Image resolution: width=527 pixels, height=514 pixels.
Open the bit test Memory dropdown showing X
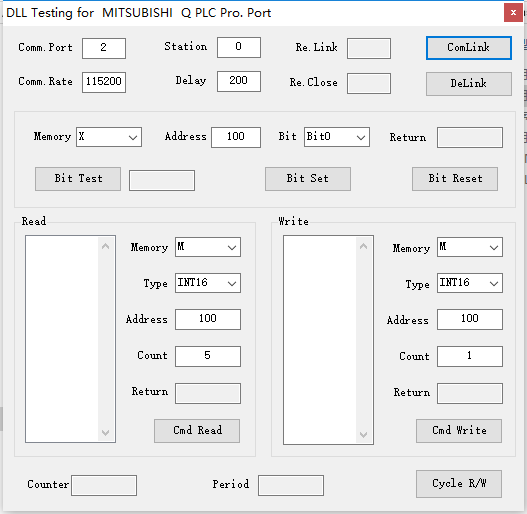109,137
